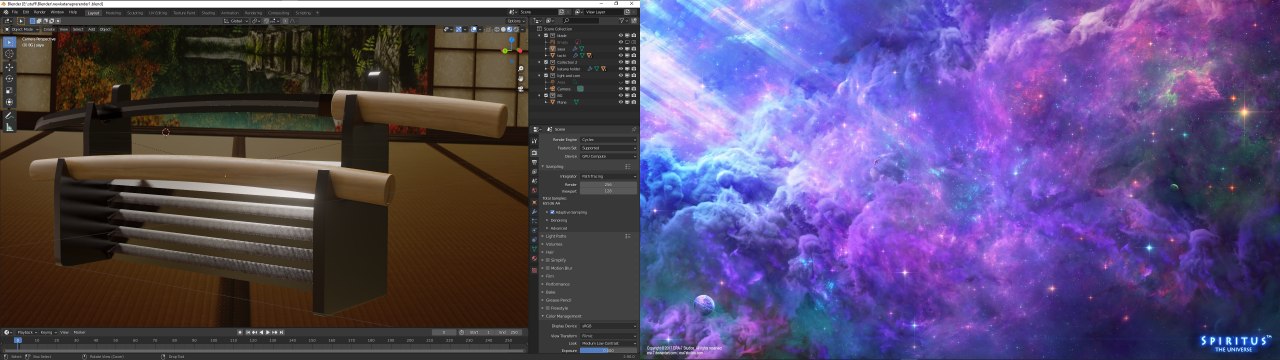
Task: Switch to the Shading workspace tab
Action: click(x=208, y=12)
